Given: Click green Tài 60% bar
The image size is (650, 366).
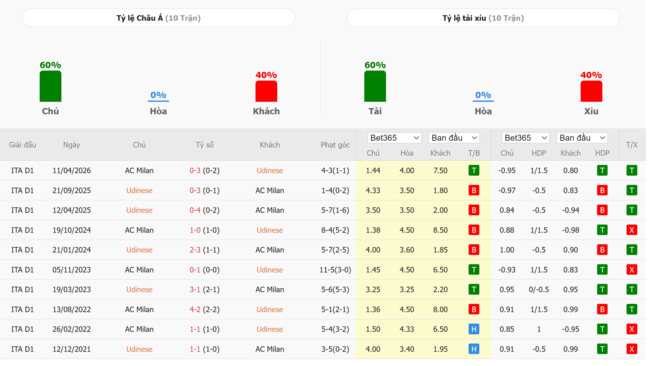Looking at the screenshot, I should pyautogui.click(x=375, y=86).
